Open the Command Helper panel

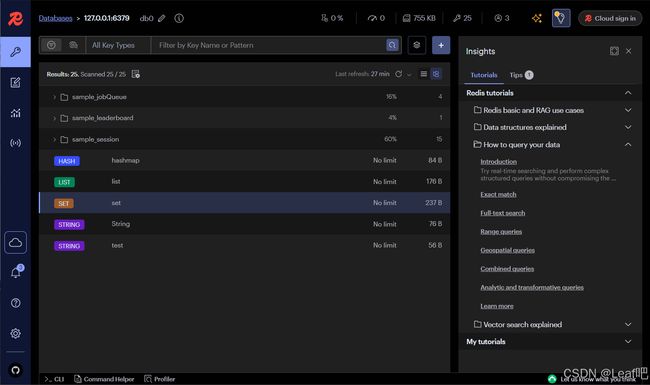pos(104,379)
